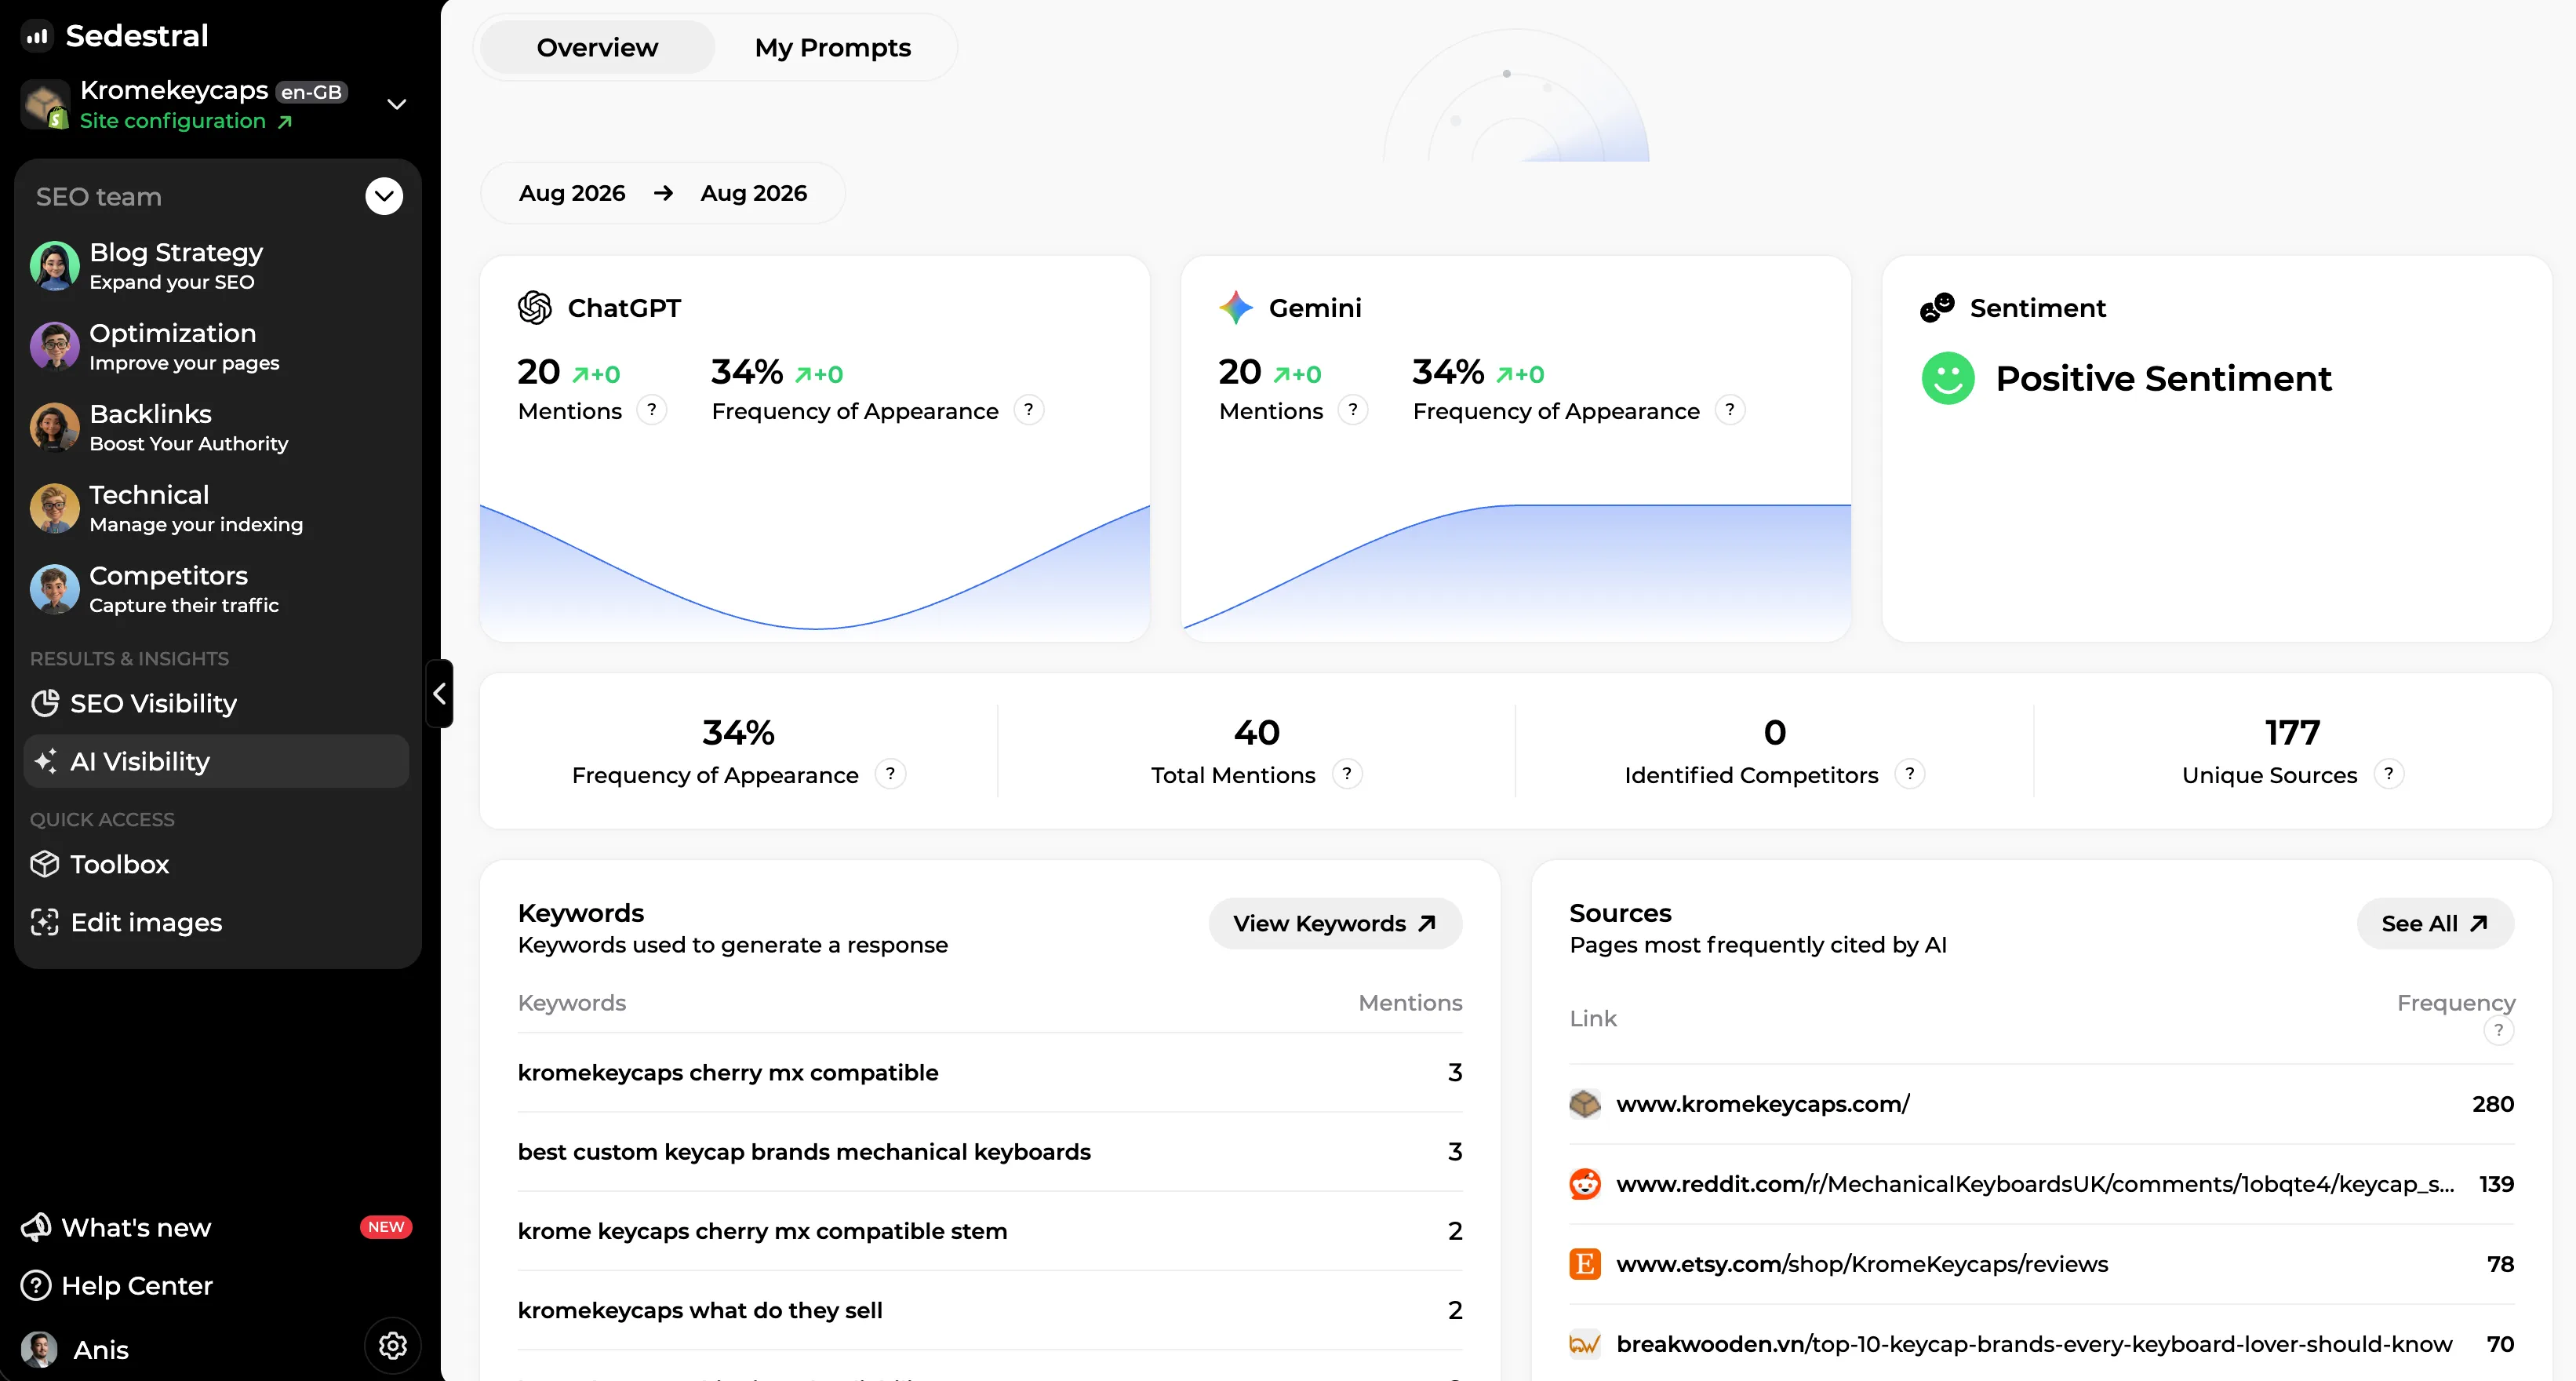Click the Competitors avatar icon
The width and height of the screenshot is (2576, 1381).
(54, 589)
